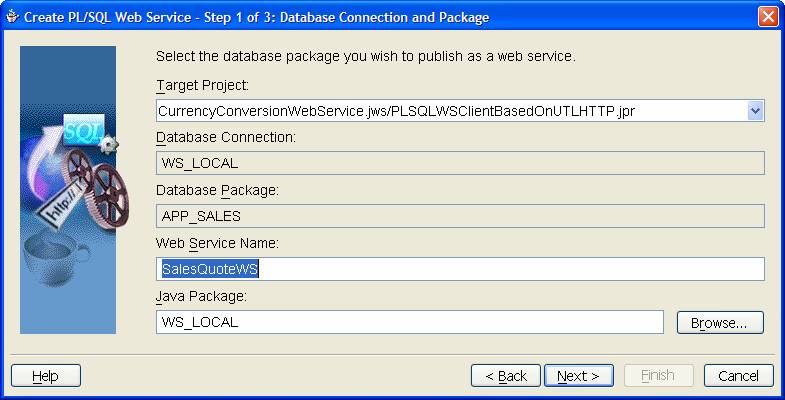Focus the Web Service Name text field
785x400 pixels.
click(x=460, y=269)
